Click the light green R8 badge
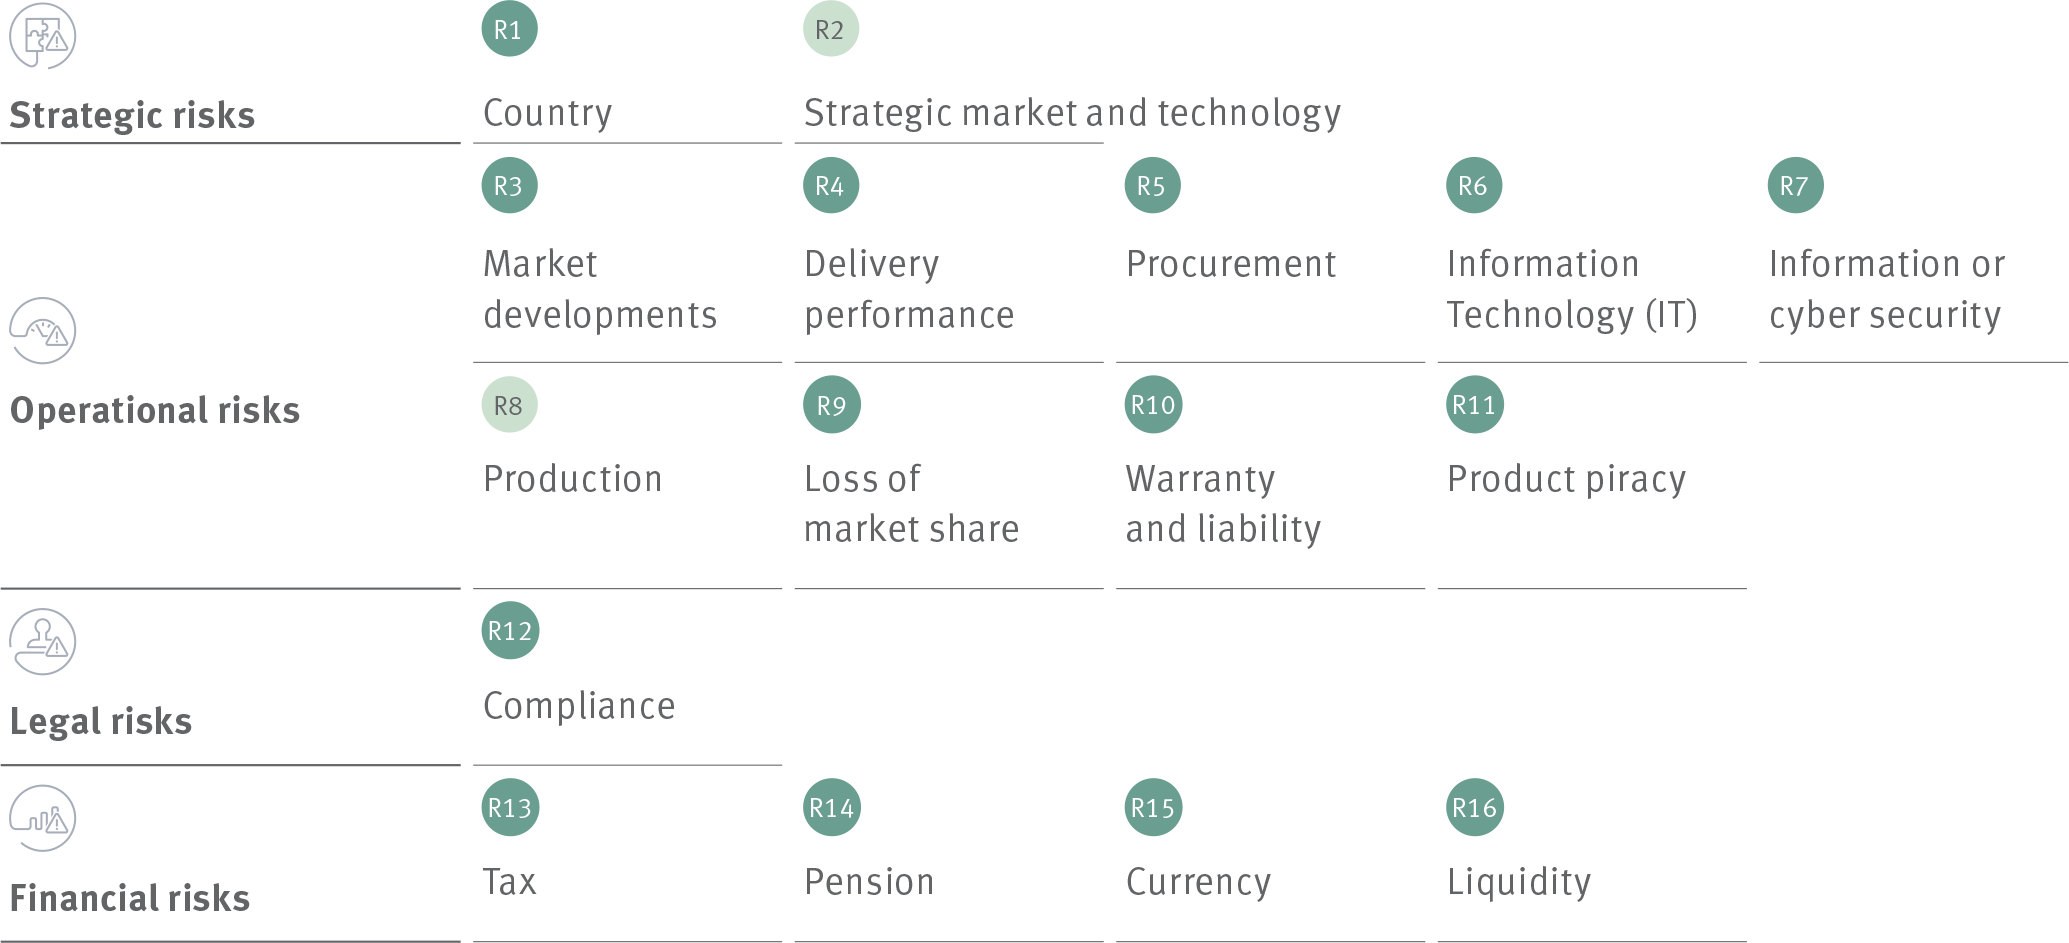 (510, 405)
